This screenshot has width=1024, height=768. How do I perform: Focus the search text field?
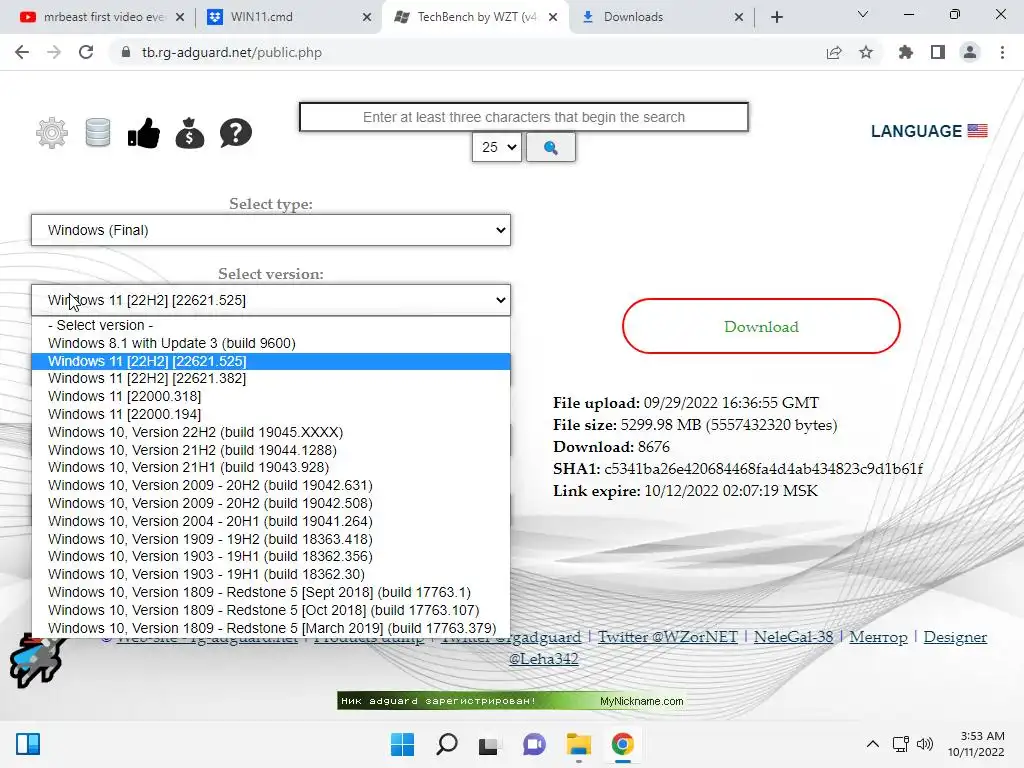coord(524,117)
